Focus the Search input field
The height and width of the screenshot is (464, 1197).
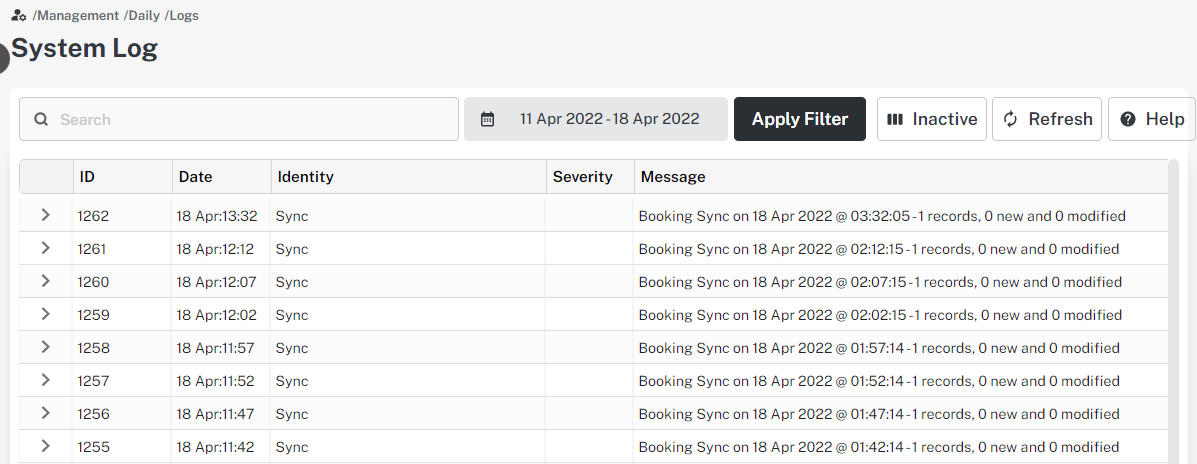(250, 119)
